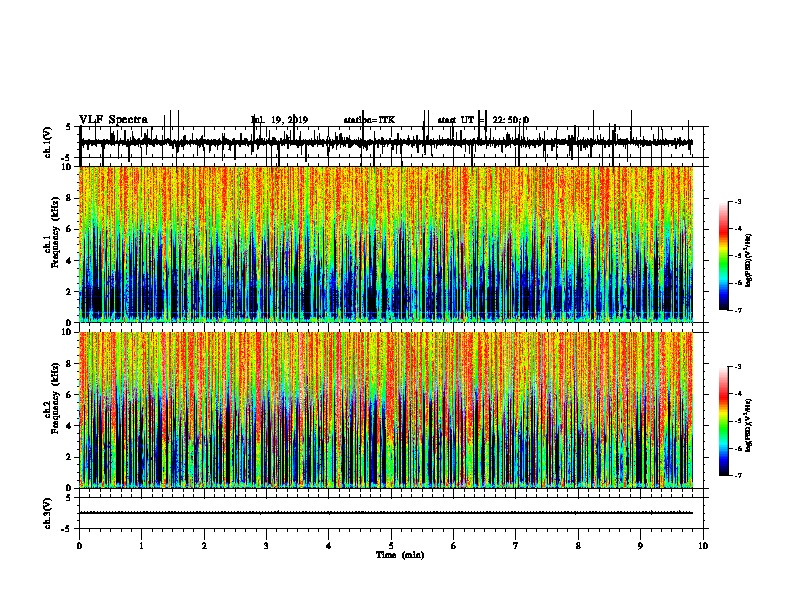The image size is (792, 612).
Task: Click the "-3" label on ch.1 colorbar
Action: (738, 201)
